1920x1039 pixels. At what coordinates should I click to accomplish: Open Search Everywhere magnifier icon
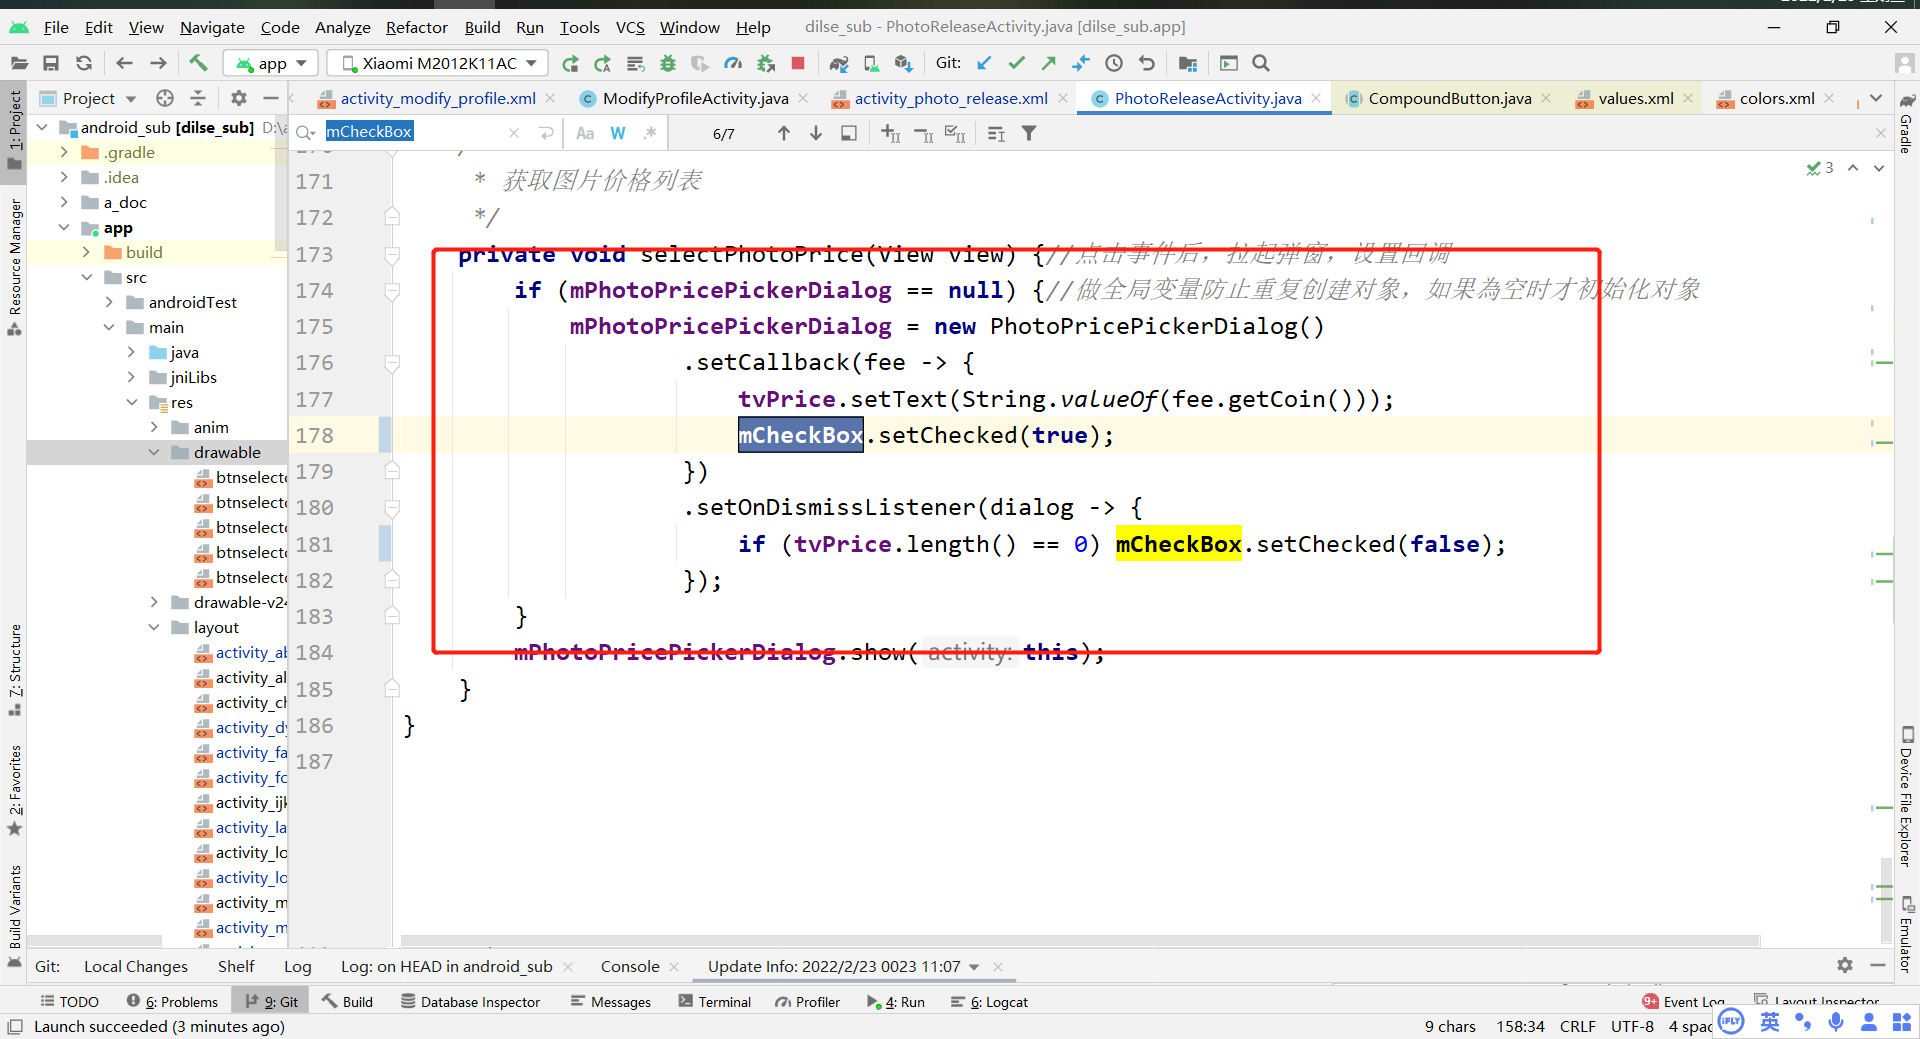click(1260, 63)
